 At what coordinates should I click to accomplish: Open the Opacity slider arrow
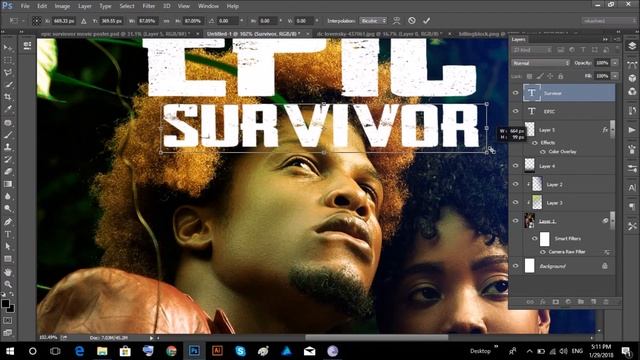pos(615,63)
